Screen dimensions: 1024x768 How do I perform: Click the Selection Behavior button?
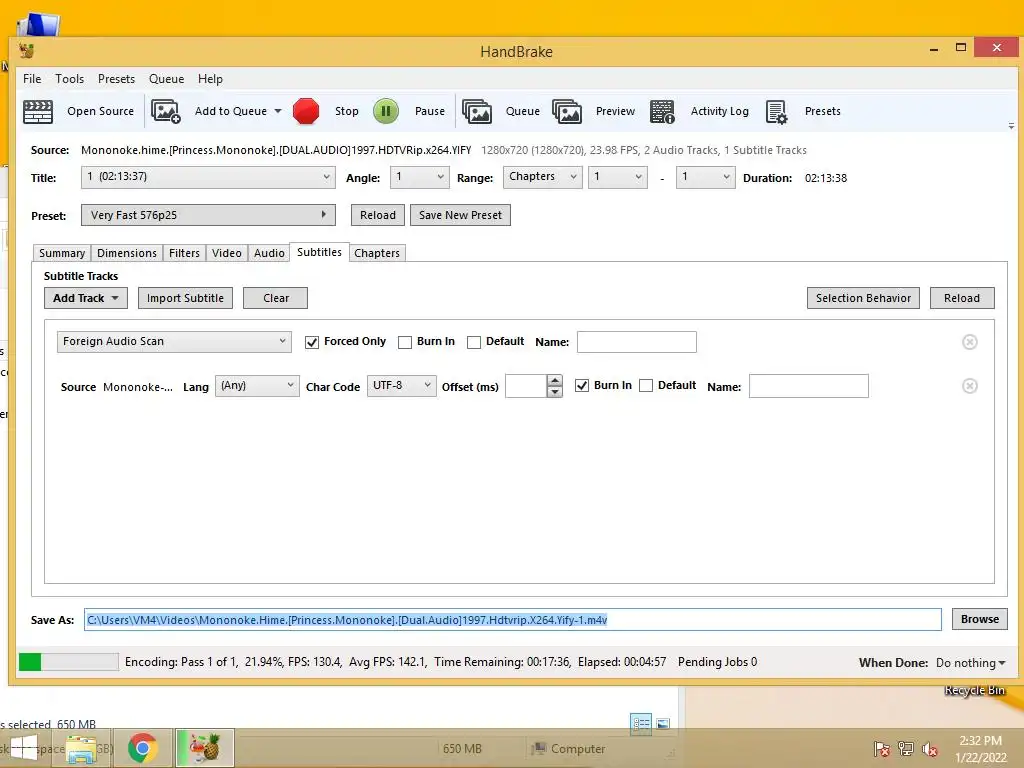[x=863, y=298]
